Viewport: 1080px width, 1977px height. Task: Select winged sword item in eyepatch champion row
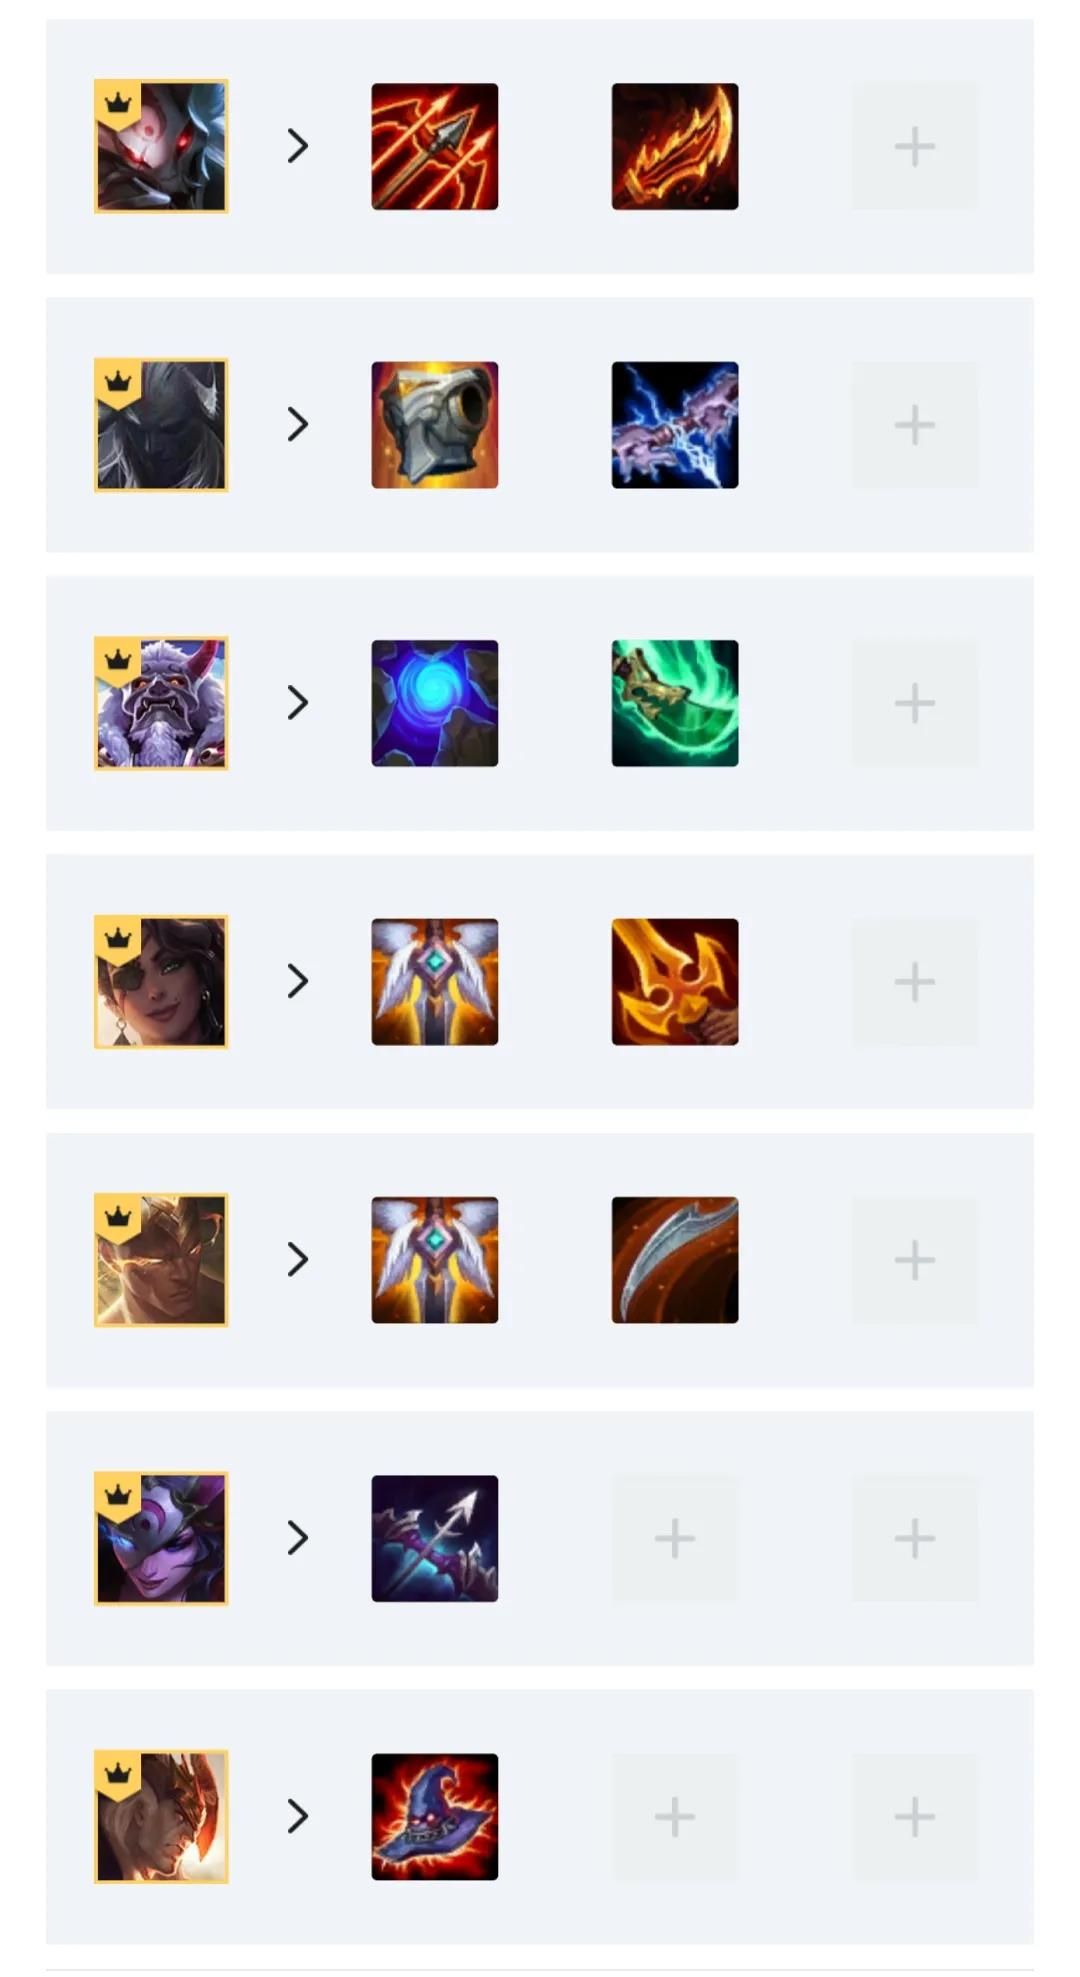(x=434, y=982)
